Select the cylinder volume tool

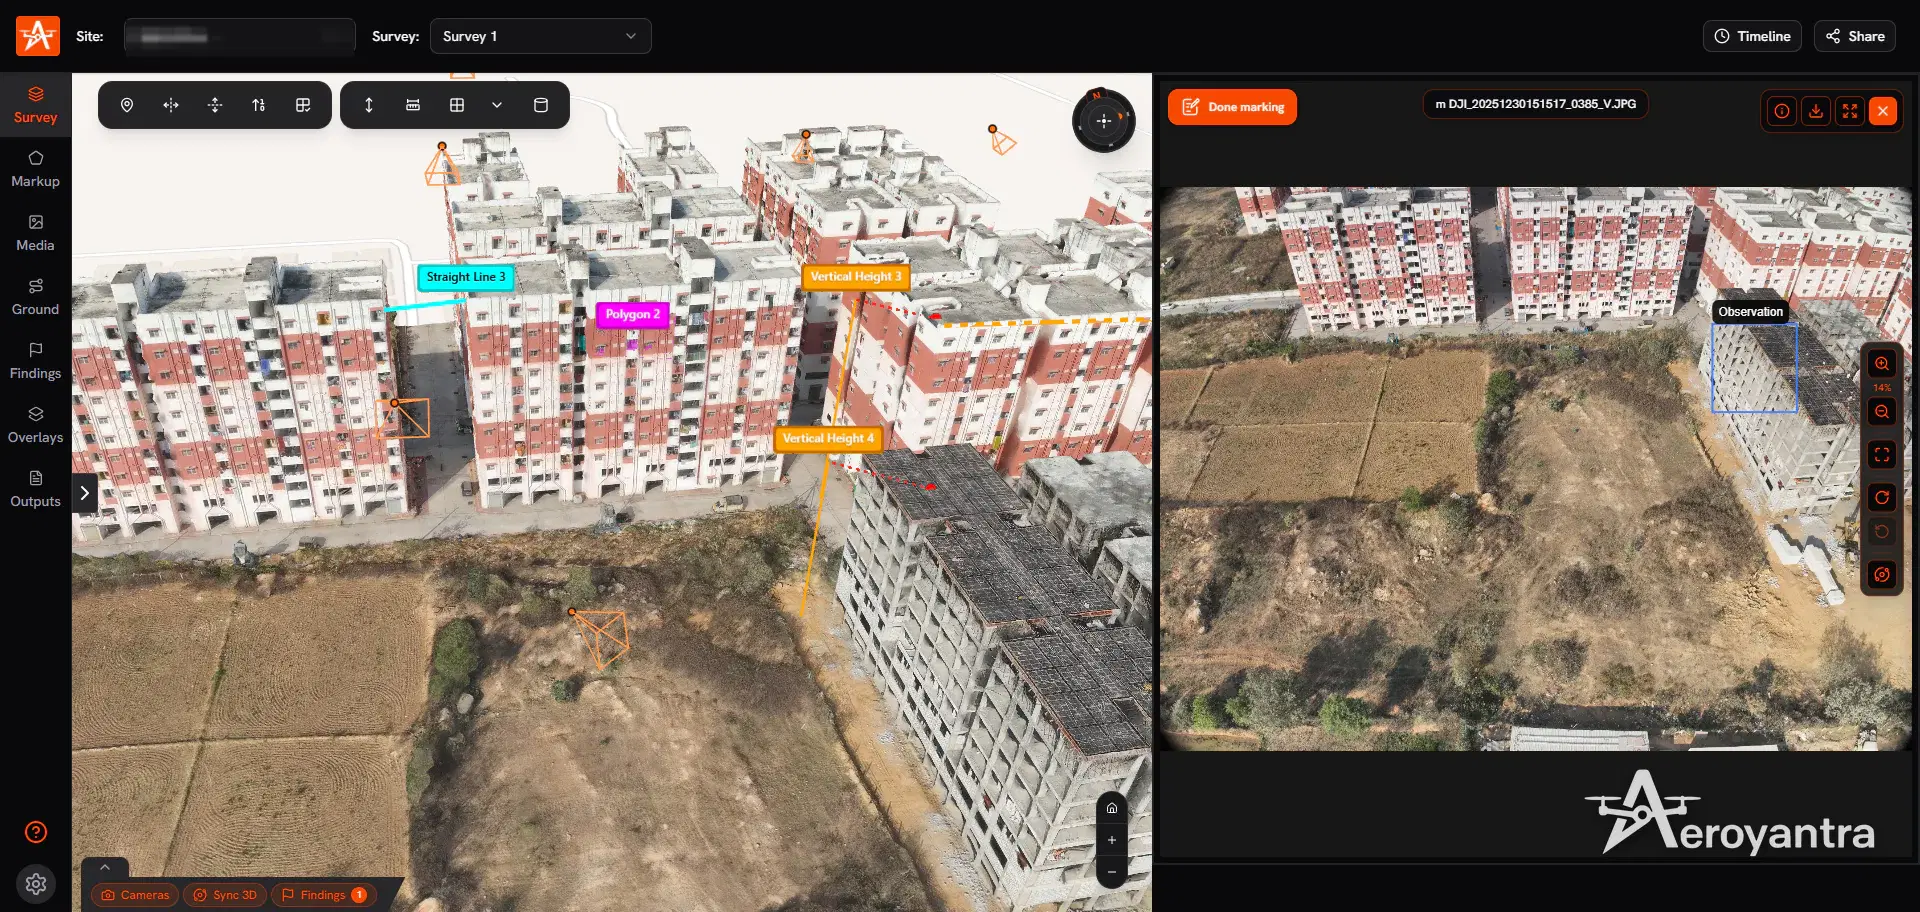[x=541, y=105]
